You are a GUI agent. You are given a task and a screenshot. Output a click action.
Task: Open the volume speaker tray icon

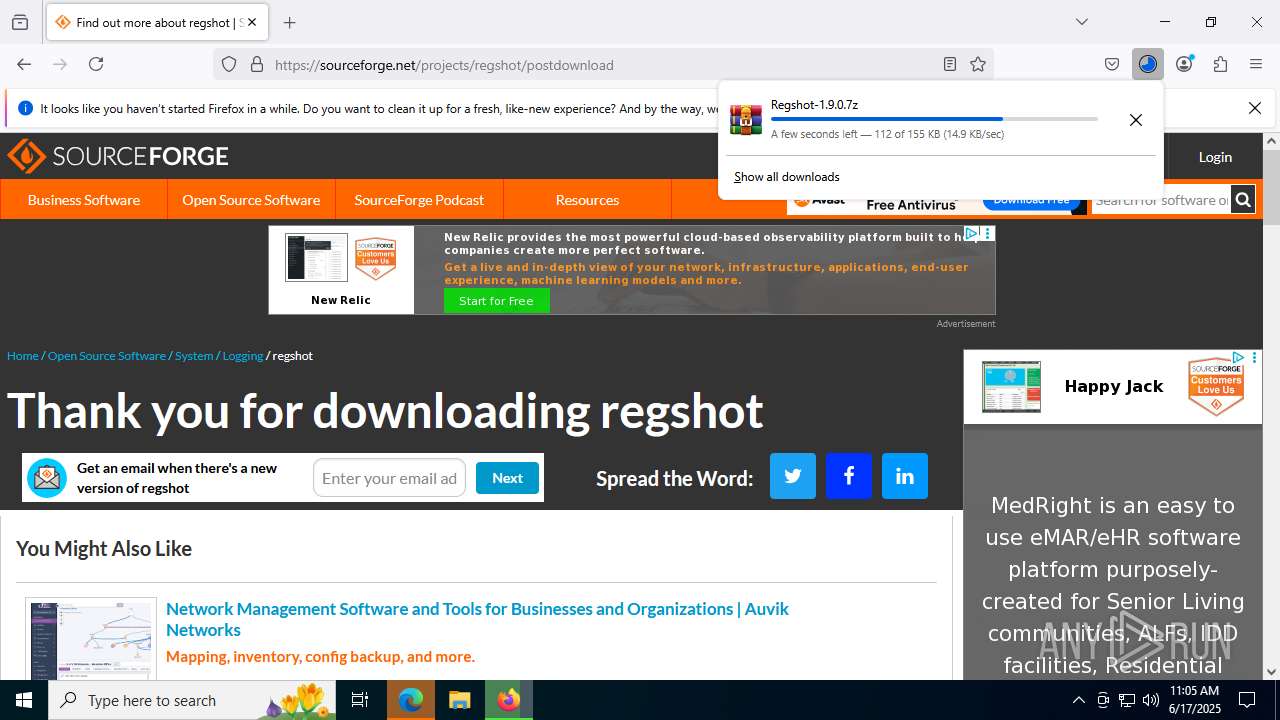point(1151,700)
